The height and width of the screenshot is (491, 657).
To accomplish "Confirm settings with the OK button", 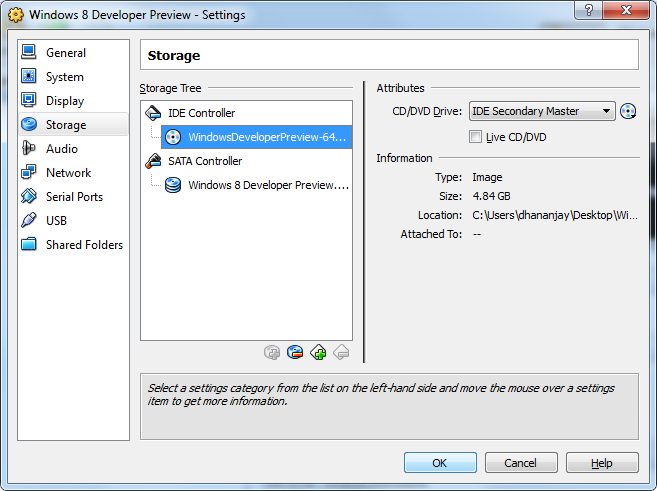I will (440, 463).
